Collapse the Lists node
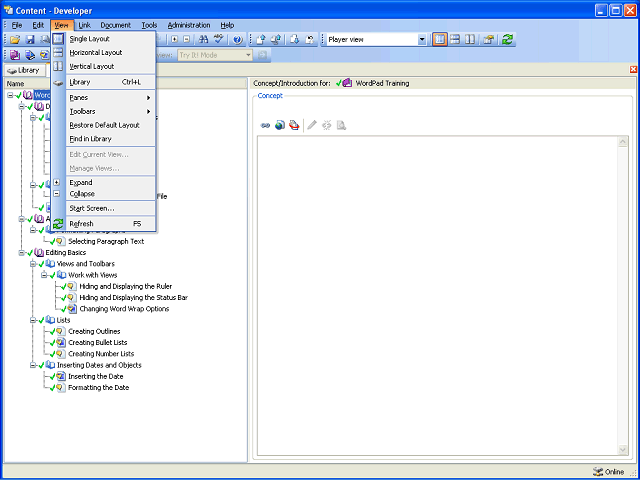640x480 pixels. click(33, 320)
